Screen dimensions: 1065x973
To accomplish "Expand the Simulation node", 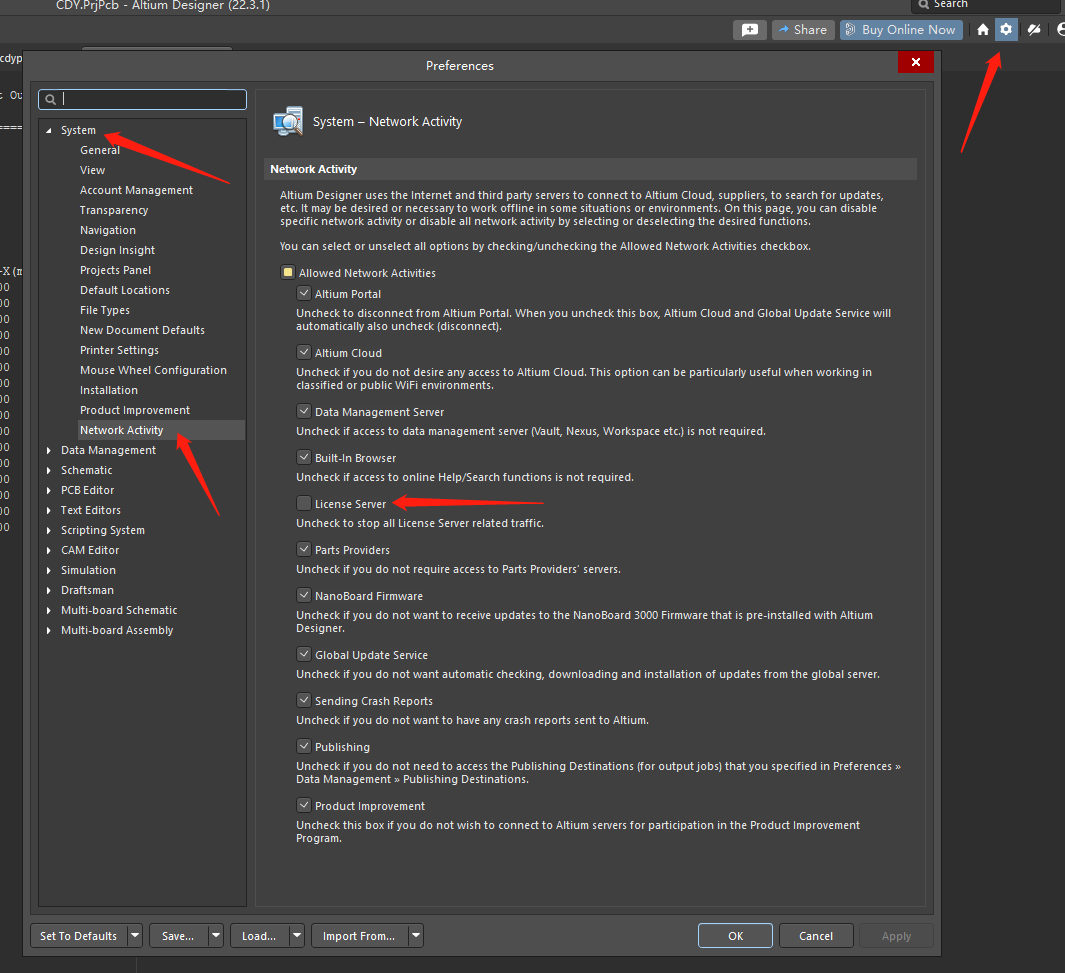I will [49, 570].
